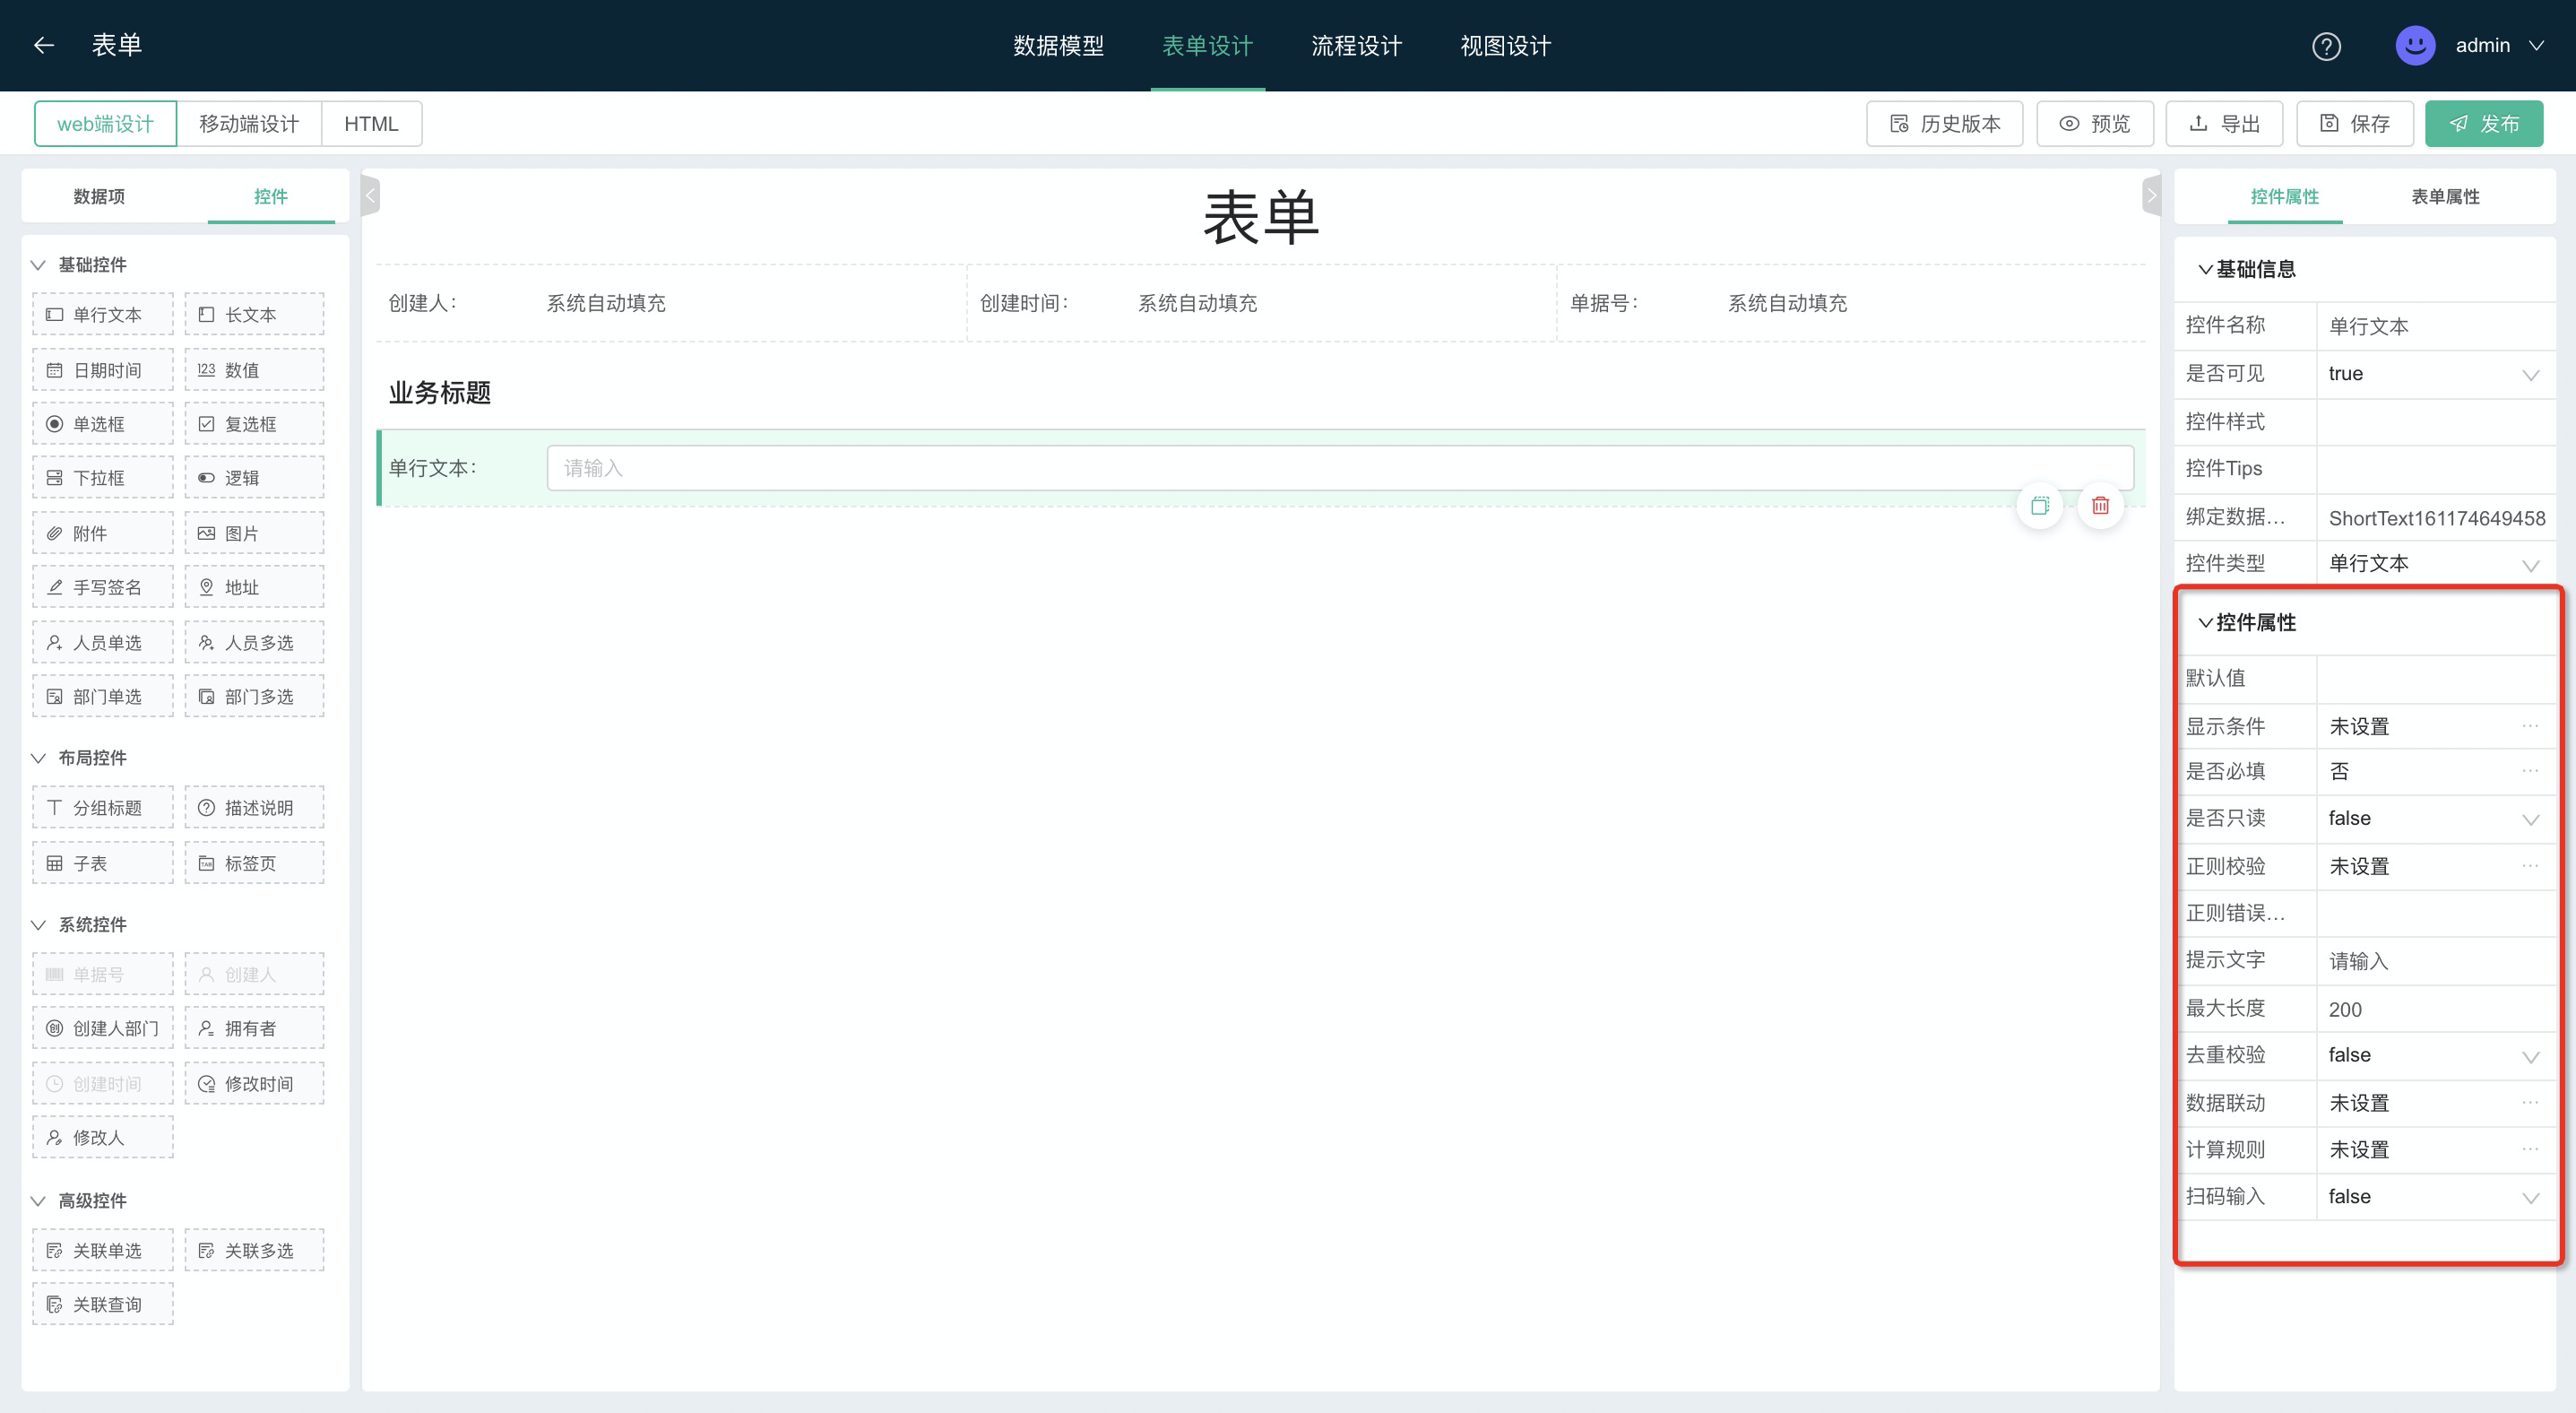Screen dimensions: 2576x1413
Task: Collapse the left panel with arrow handle
Action: pos(370,195)
